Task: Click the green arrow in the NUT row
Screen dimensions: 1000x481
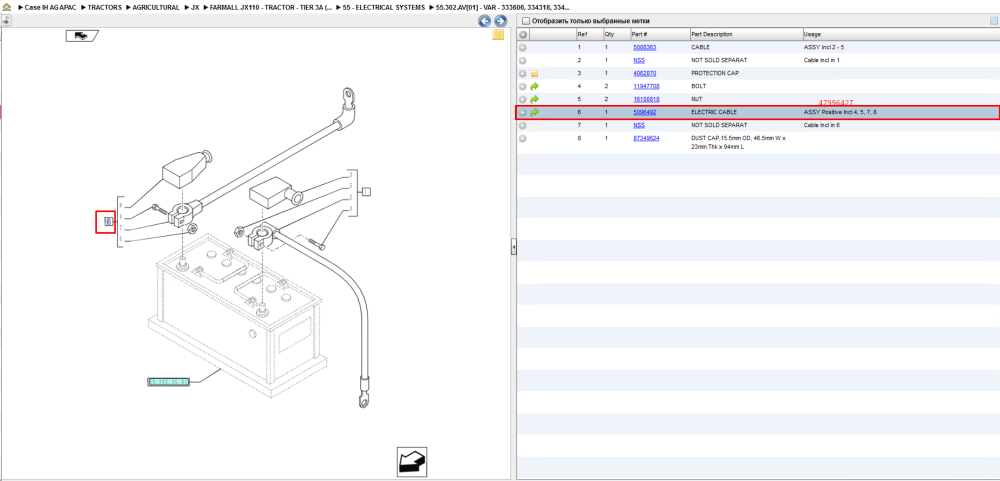Action: click(534, 100)
